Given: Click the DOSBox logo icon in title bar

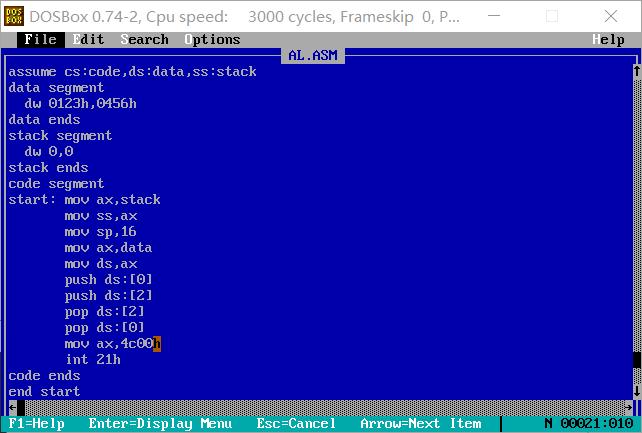Looking at the screenshot, I should pyautogui.click(x=14, y=16).
